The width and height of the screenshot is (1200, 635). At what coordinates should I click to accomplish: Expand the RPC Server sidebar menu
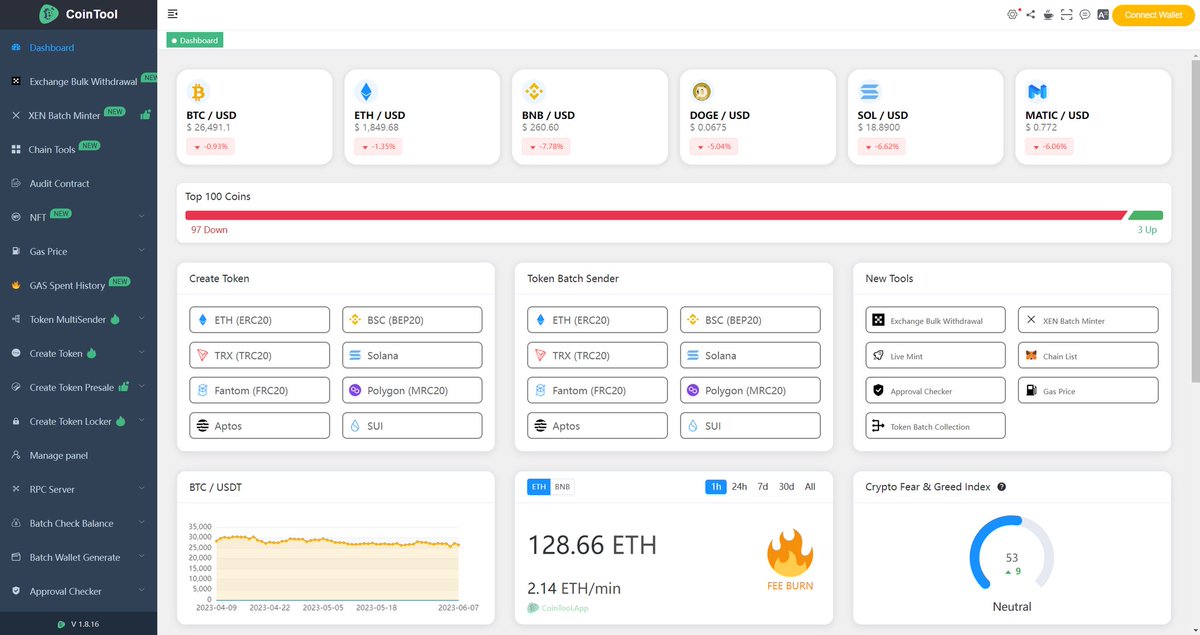click(x=78, y=490)
